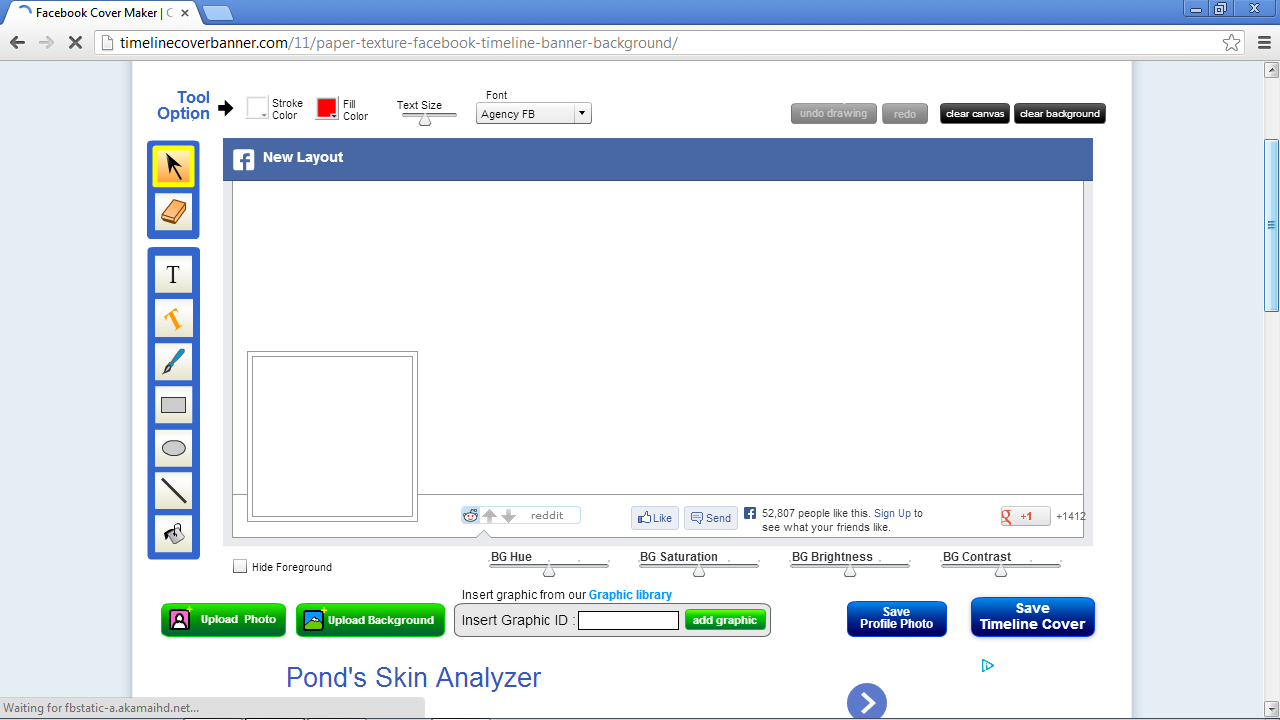
Task: Click the "New Layout" header text
Action: tap(303, 157)
